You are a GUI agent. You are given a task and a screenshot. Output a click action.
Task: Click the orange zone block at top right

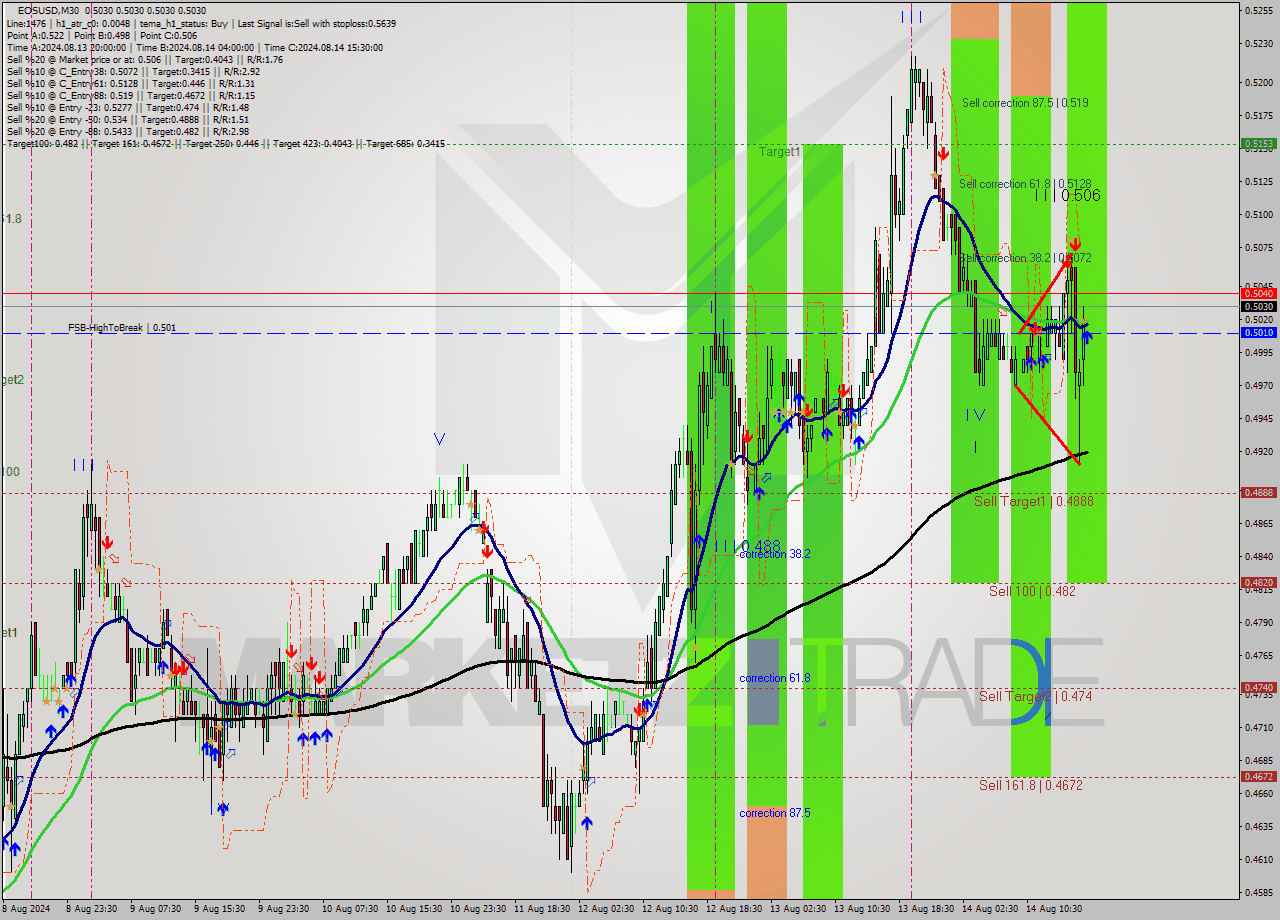coord(1030,48)
